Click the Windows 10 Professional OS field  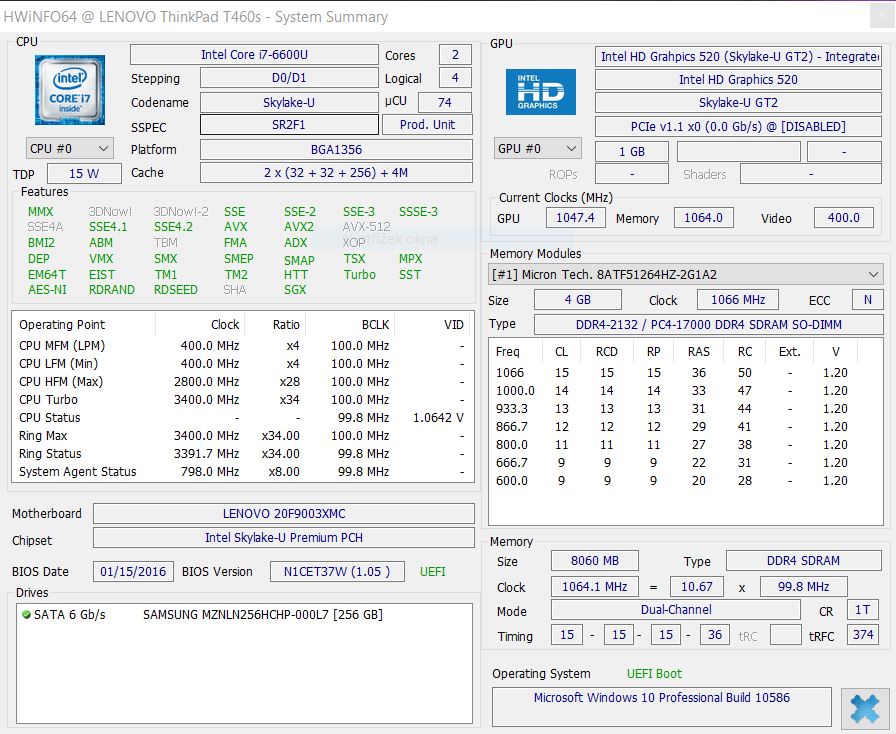tap(661, 698)
